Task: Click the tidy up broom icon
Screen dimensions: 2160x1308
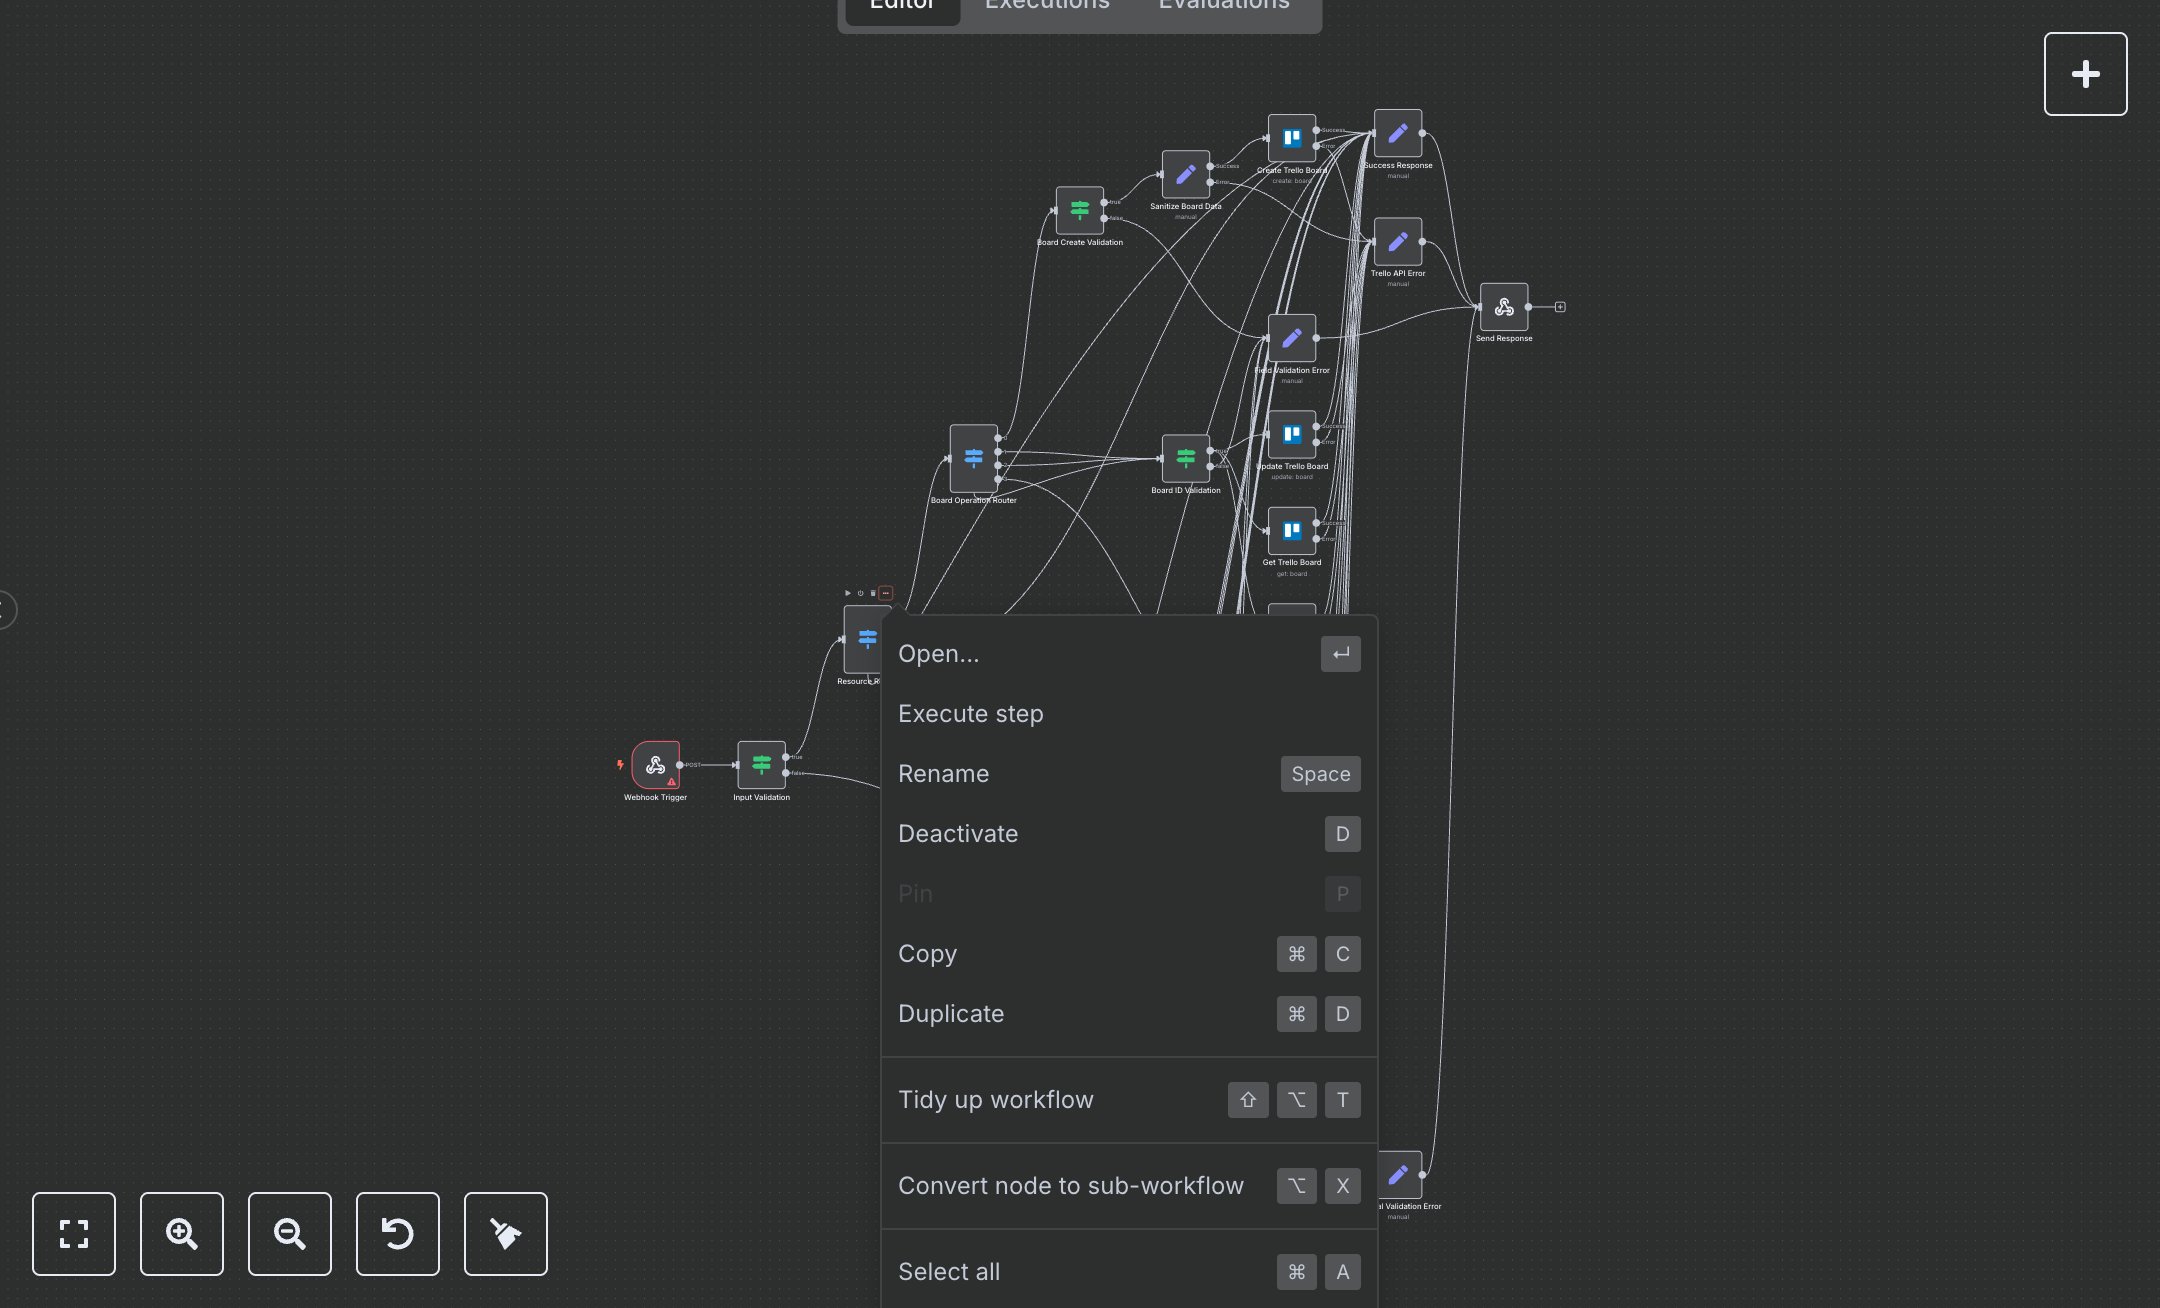Action: coord(506,1234)
